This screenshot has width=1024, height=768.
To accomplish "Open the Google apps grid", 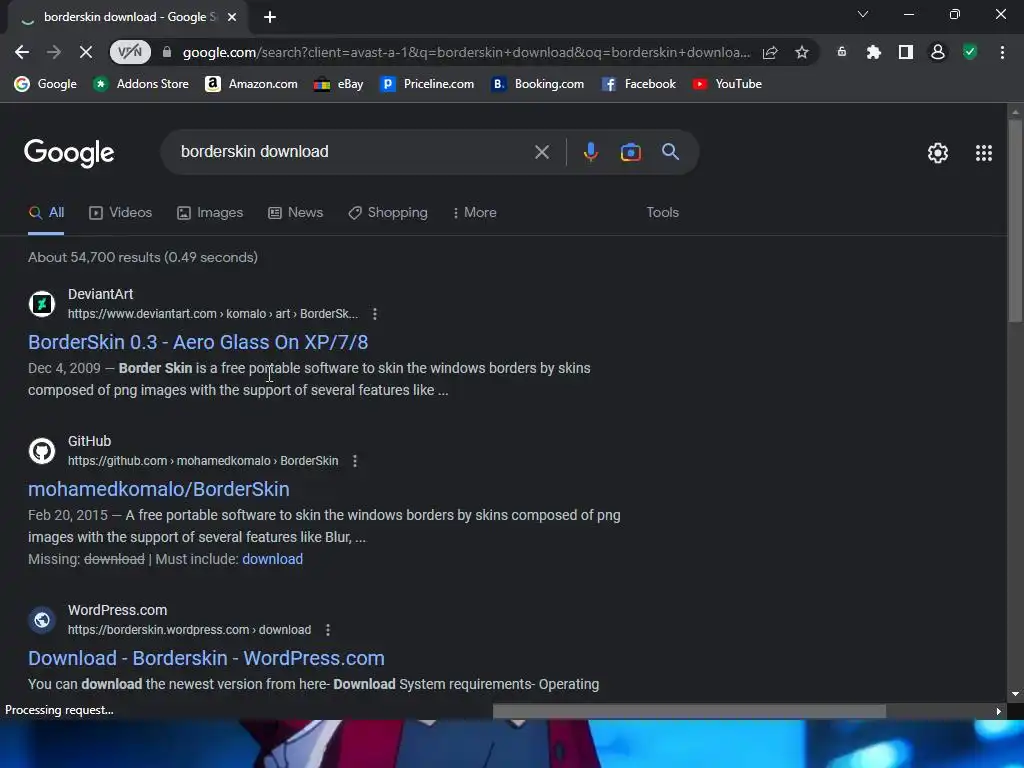I will click(984, 153).
